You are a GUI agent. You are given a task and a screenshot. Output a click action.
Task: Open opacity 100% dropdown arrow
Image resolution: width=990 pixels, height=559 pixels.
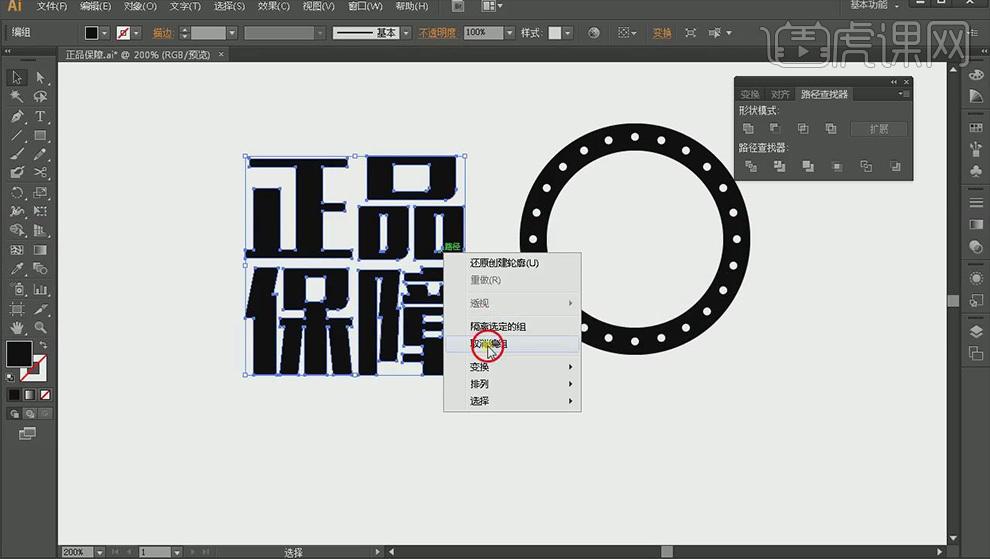click(509, 33)
